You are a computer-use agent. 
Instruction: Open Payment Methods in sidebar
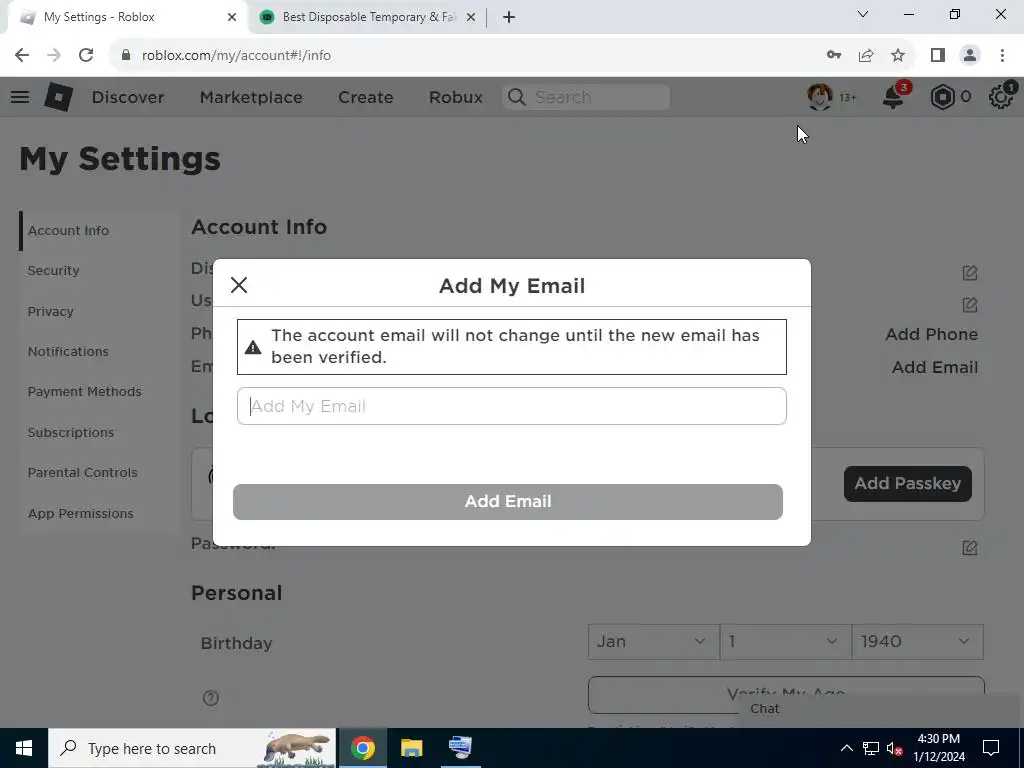click(x=84, y=391)
